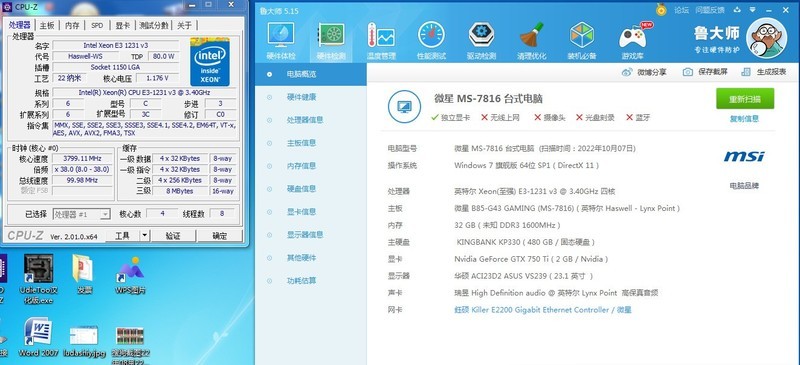Open the 鲁大师 main menu dropdown triangle
The height and width of the screenshot is (365, 800).
pos(753,9)
